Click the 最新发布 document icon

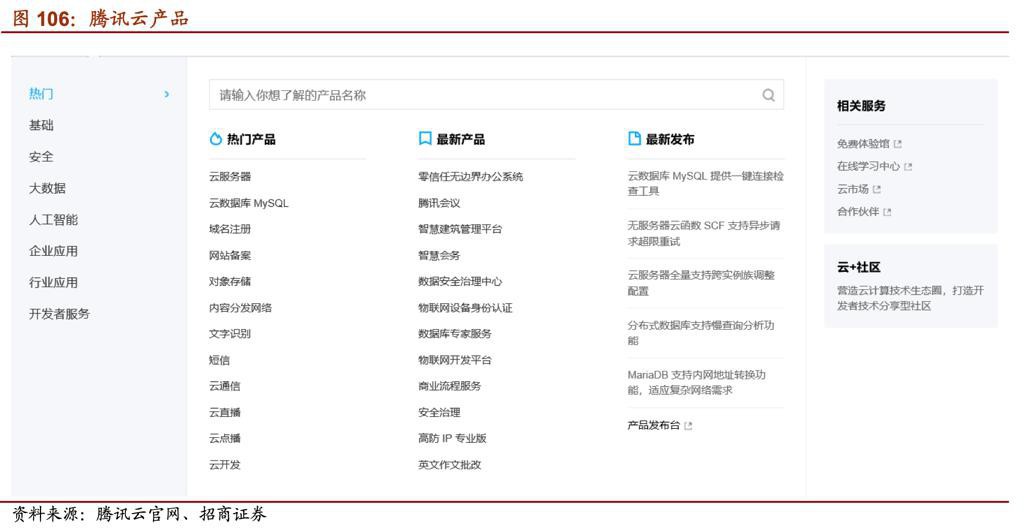coord(634,138)
